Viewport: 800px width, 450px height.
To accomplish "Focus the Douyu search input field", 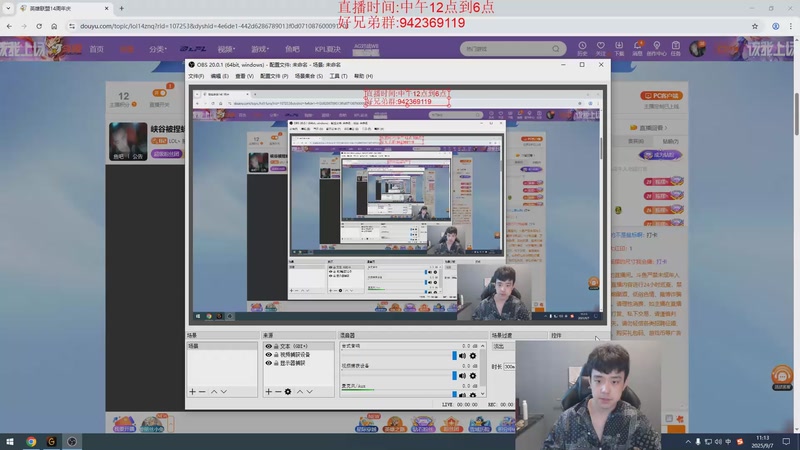I will pyautogui.click(x=507, y=49).
